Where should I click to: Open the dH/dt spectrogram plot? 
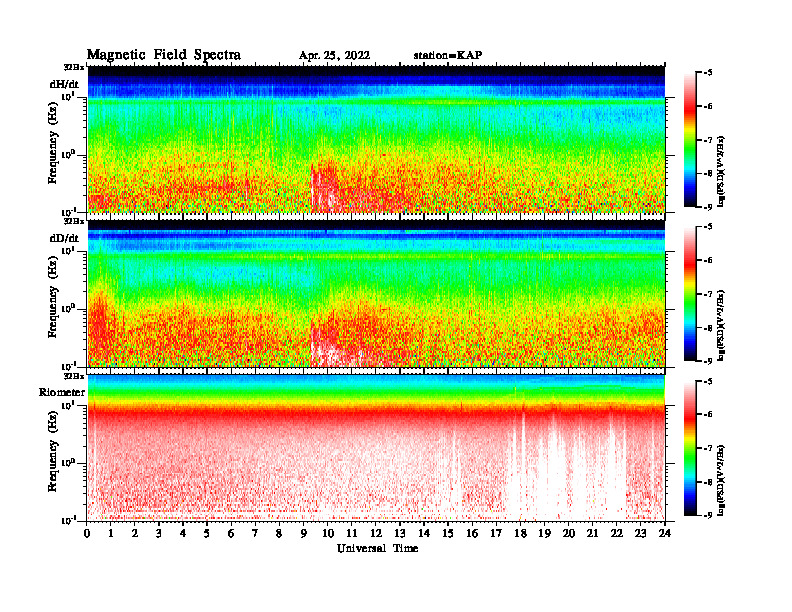(x=376, y=139)
